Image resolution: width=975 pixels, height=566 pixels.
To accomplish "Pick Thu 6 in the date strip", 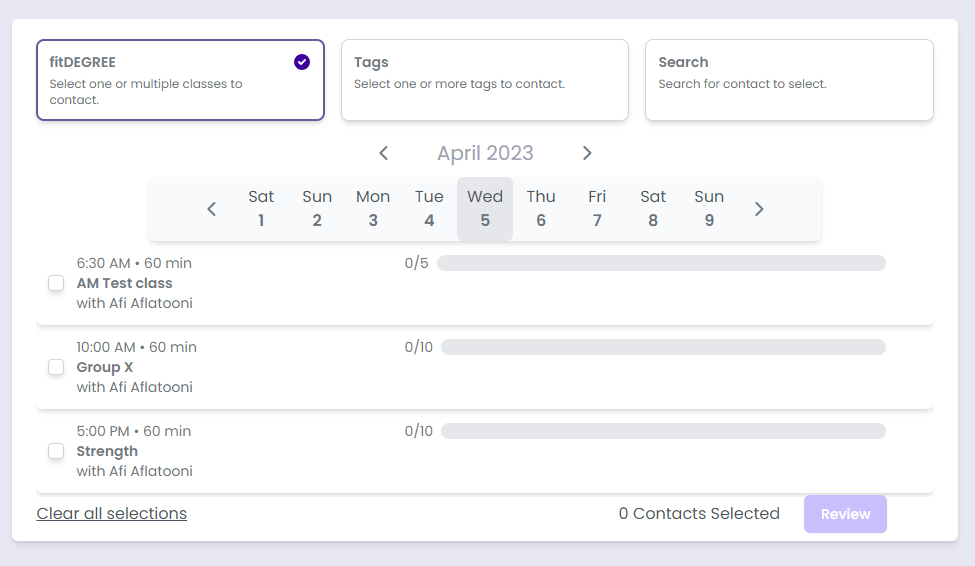I will tap(541, 208).
